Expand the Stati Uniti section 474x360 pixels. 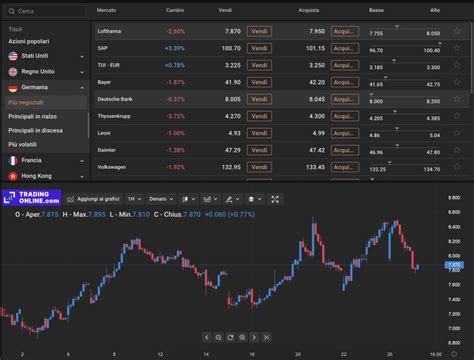46,56
